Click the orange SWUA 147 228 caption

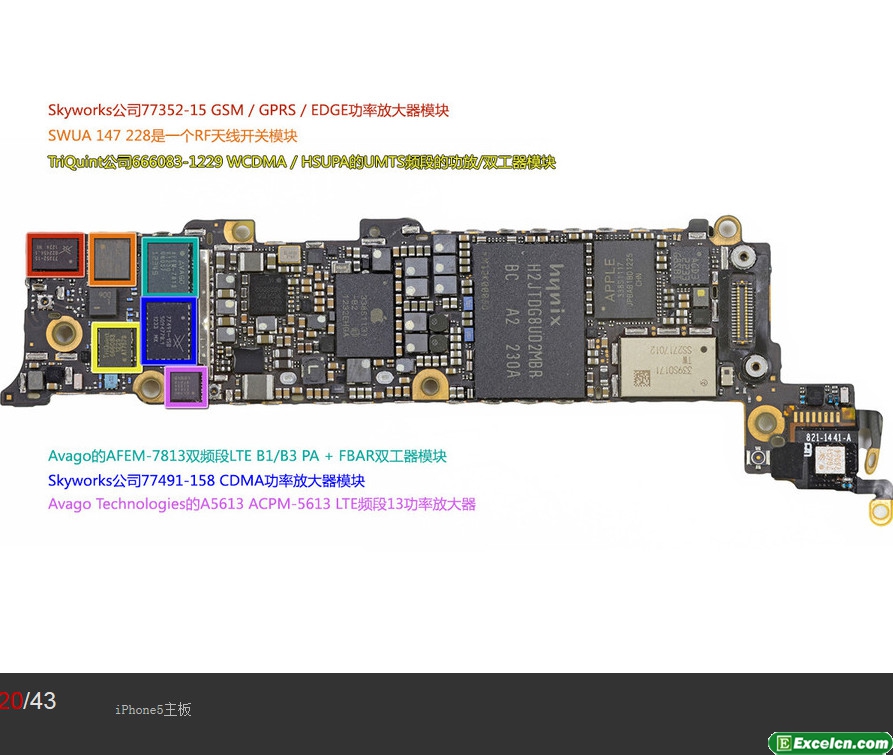coord(172,136)
